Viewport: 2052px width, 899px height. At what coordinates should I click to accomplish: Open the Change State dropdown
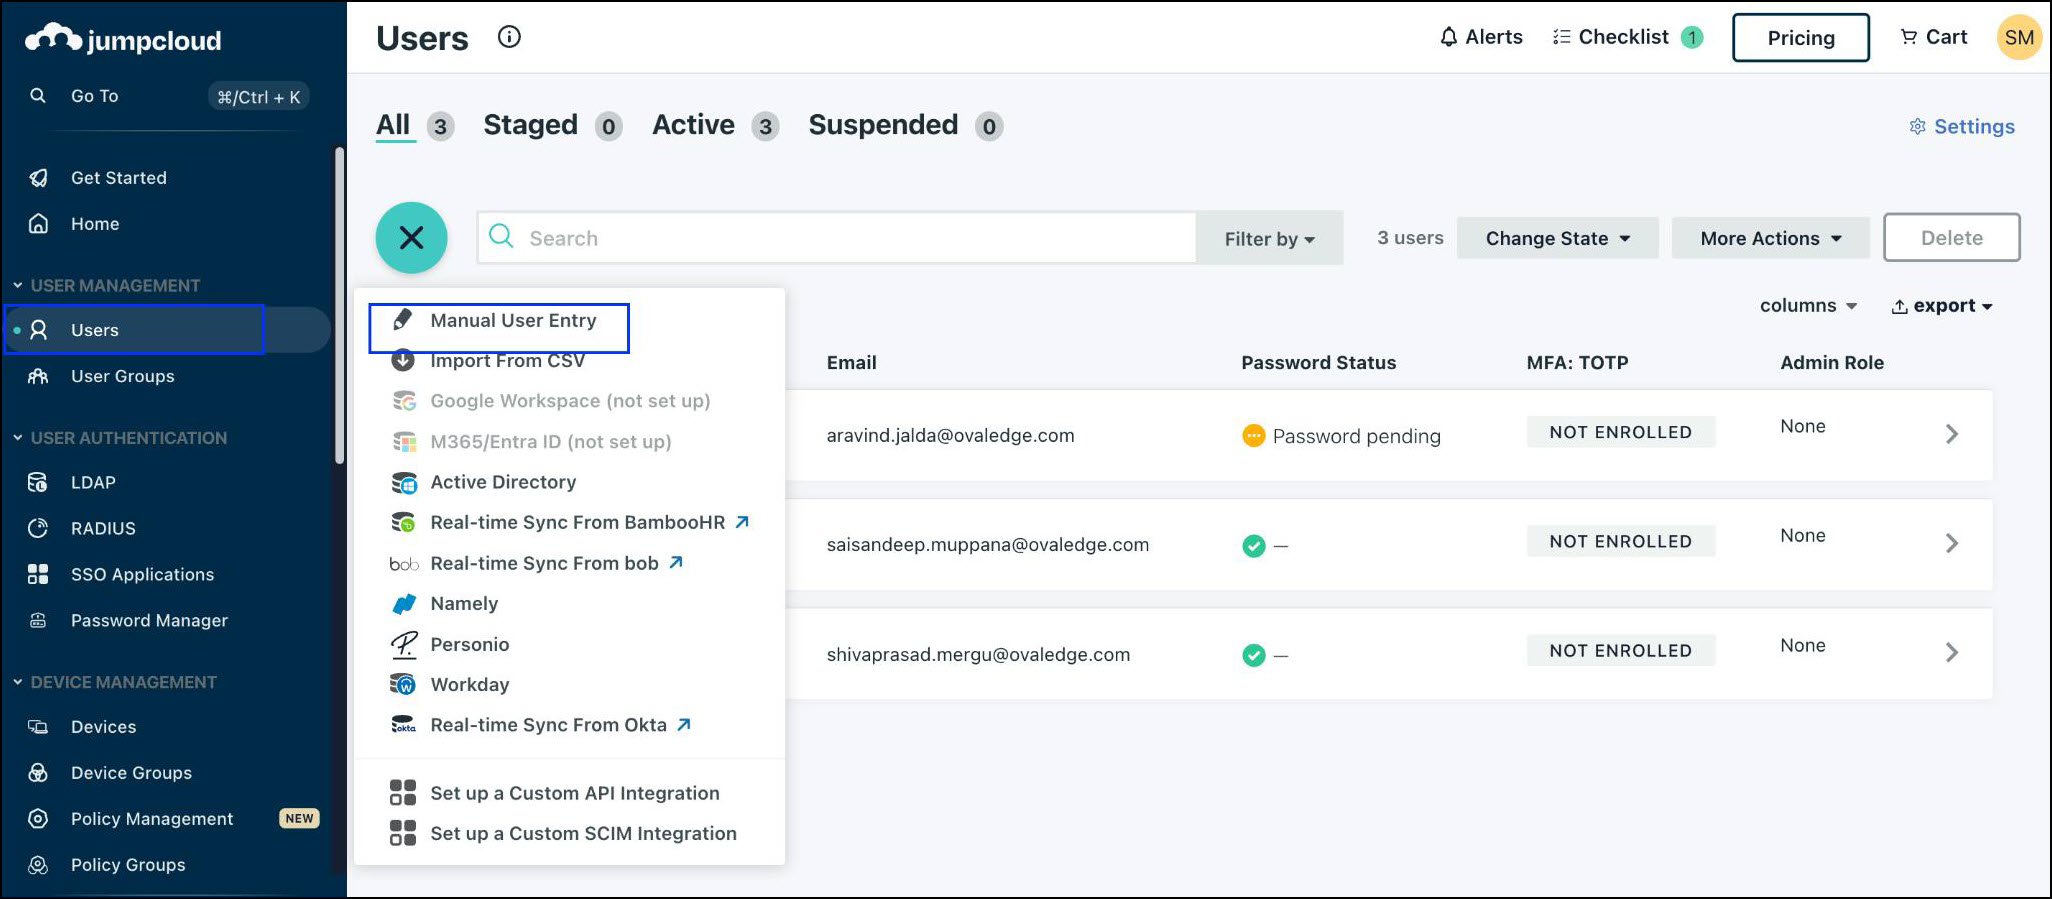click(1557, 239)
